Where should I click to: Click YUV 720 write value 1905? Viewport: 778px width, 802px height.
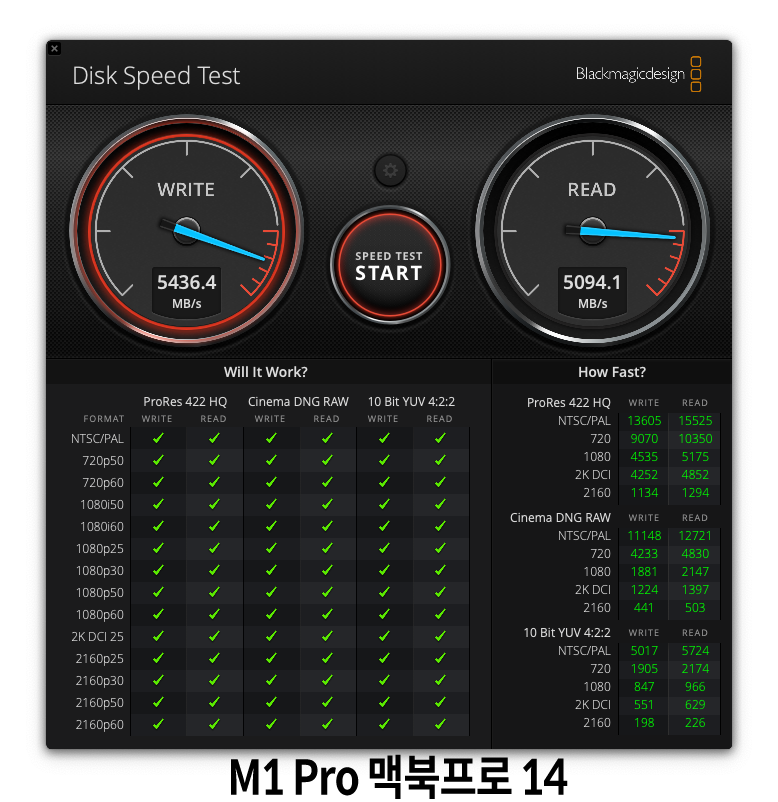coord(644,669)
